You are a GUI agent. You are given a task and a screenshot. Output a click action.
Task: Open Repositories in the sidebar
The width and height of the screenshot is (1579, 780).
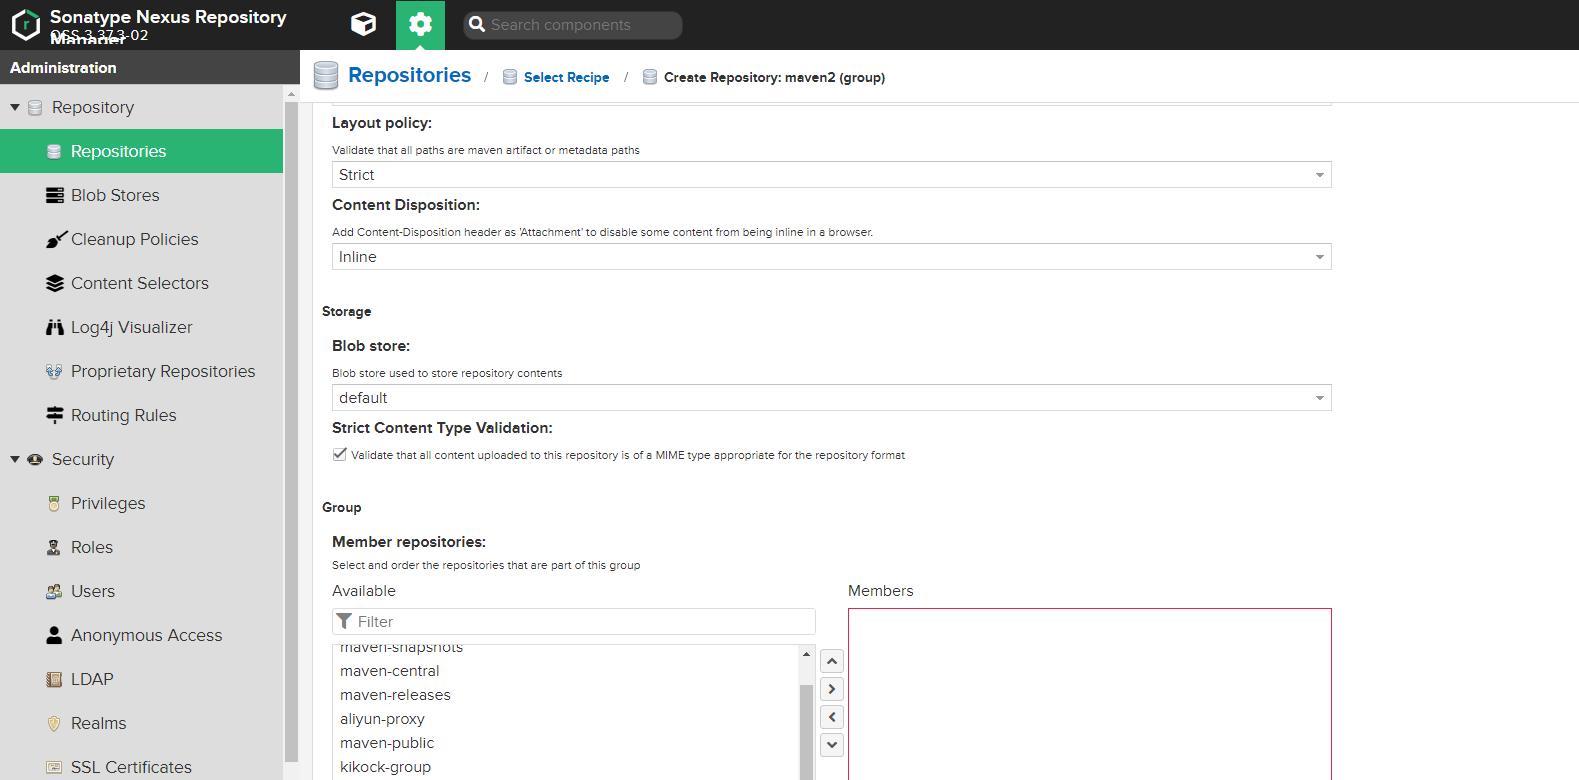(x=141, y=151)
